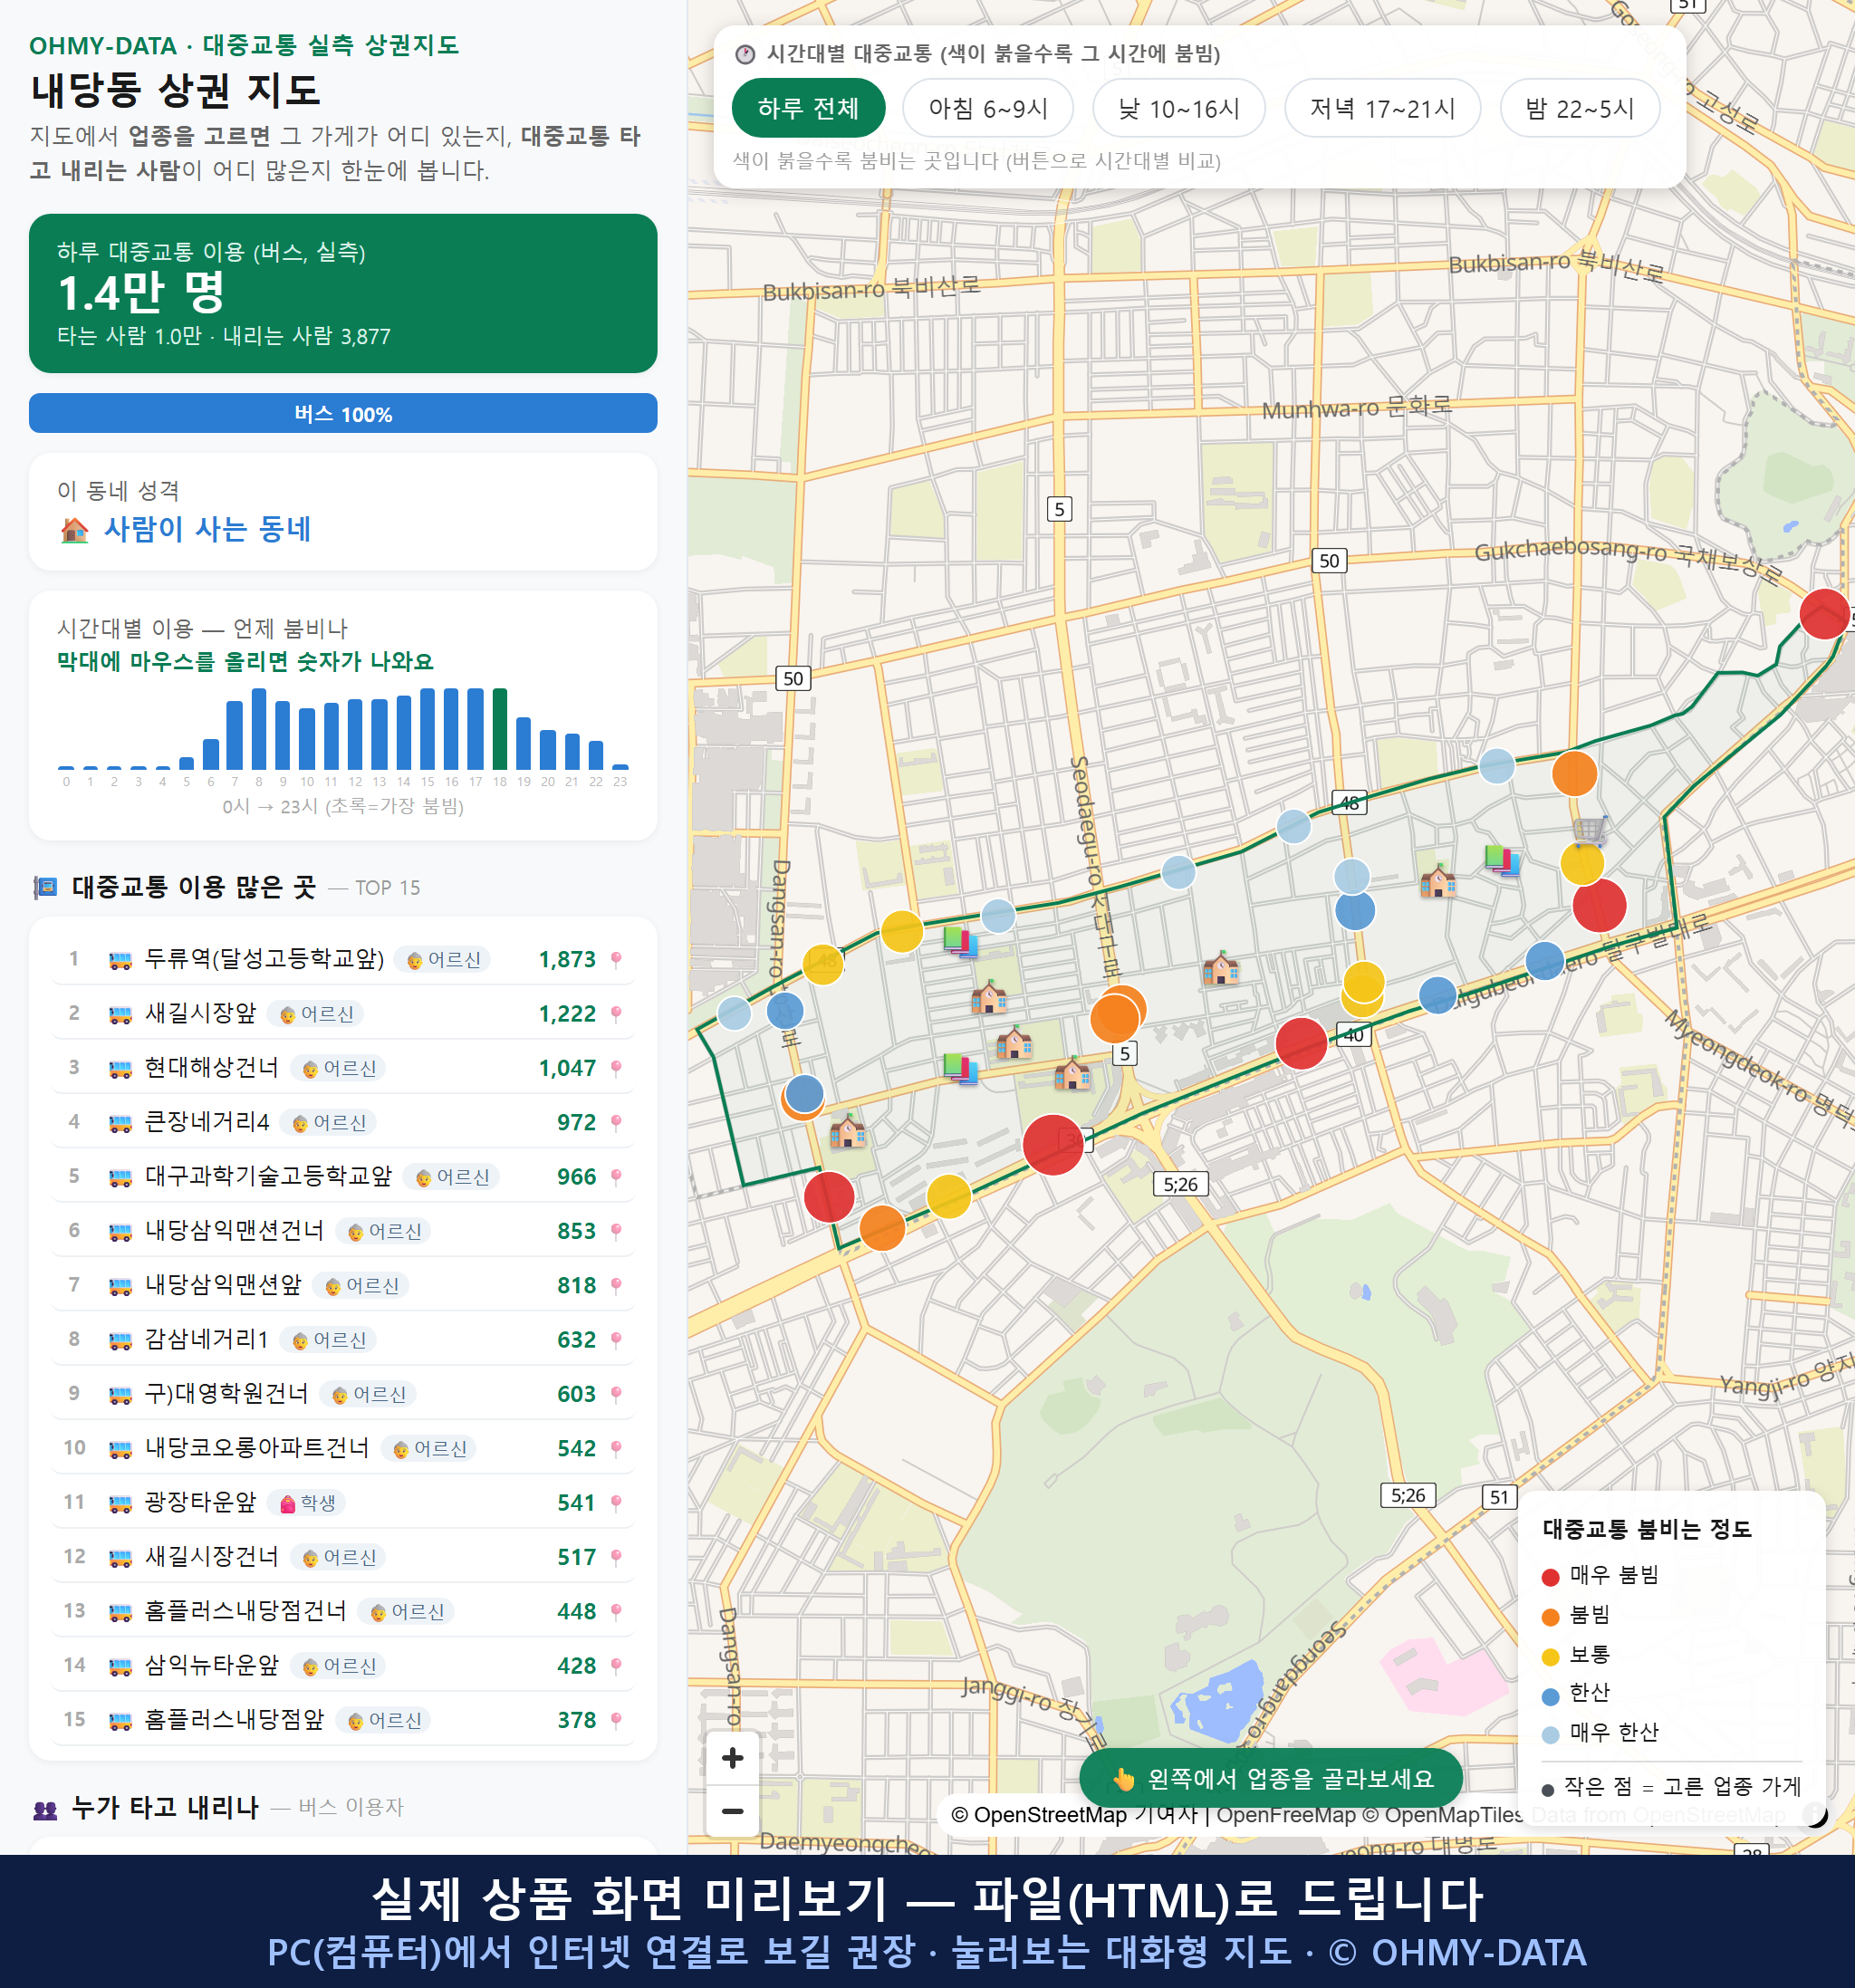This screenshot has height=1988, width=1855.
Task: Open the OpenStreetMap attribution link
Action: point(1038,1814)
